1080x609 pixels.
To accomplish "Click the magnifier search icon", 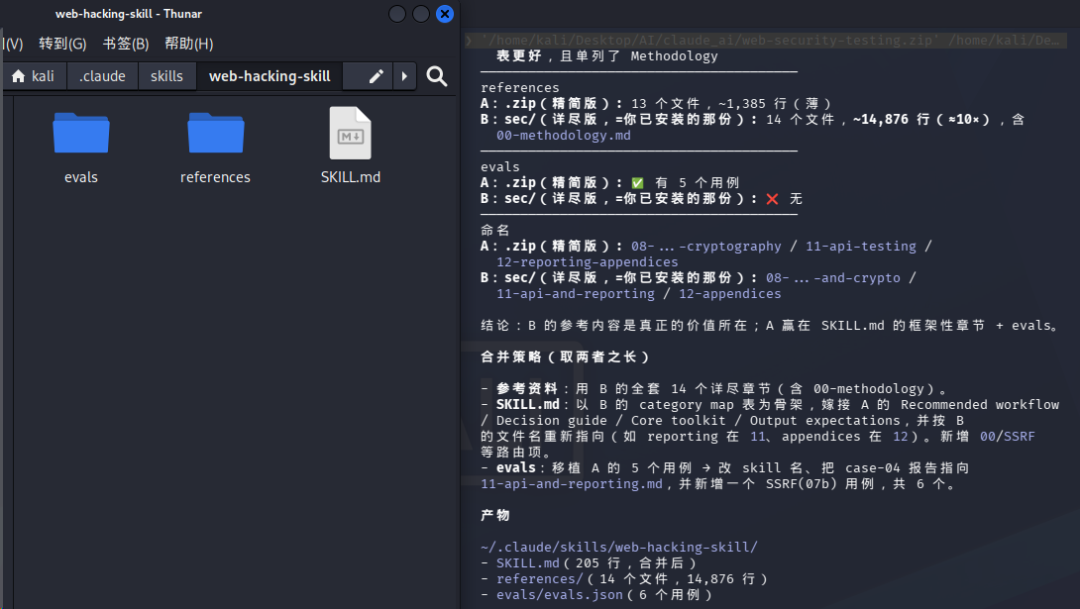I will 437,76.
